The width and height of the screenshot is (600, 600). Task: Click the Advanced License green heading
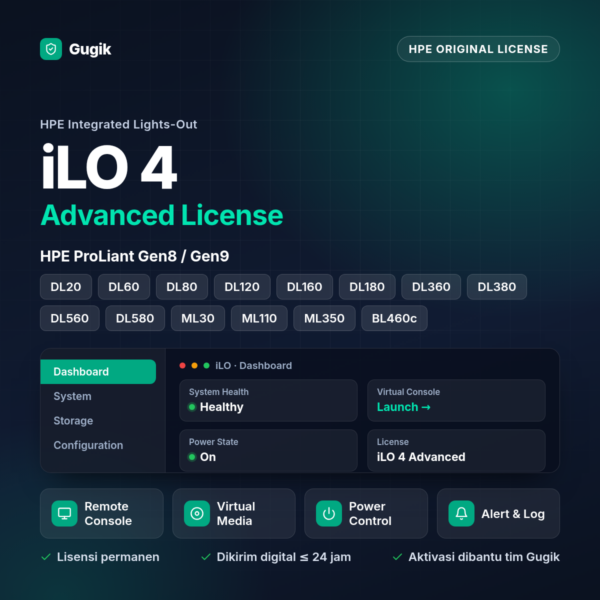click(162, 215)
